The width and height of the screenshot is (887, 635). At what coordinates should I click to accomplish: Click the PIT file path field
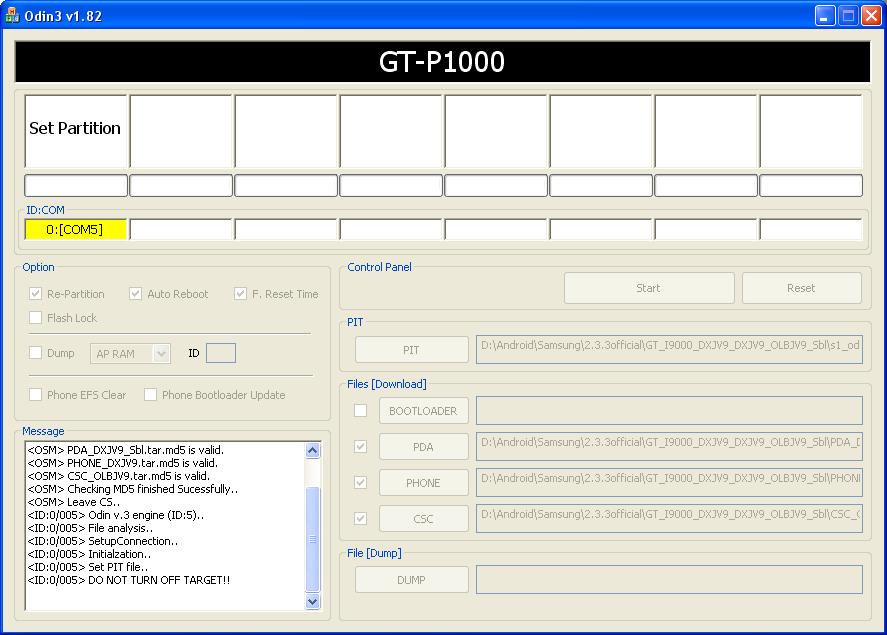[x=669, y=350]
